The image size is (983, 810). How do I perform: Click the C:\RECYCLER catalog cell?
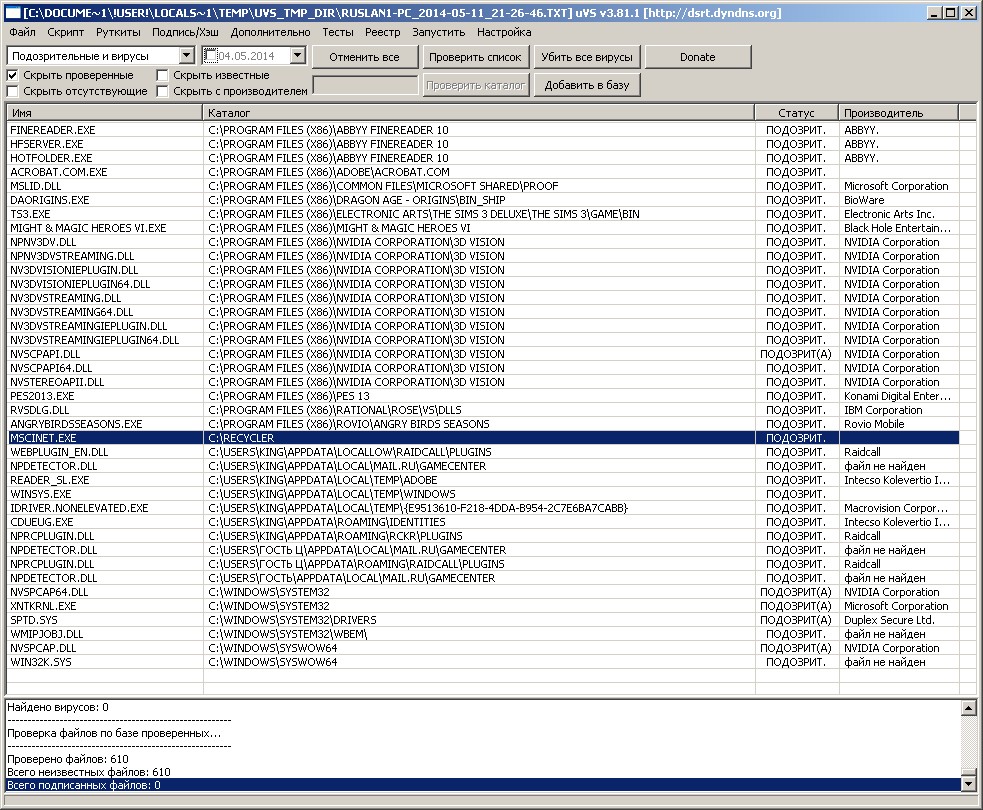pos(479,438)
